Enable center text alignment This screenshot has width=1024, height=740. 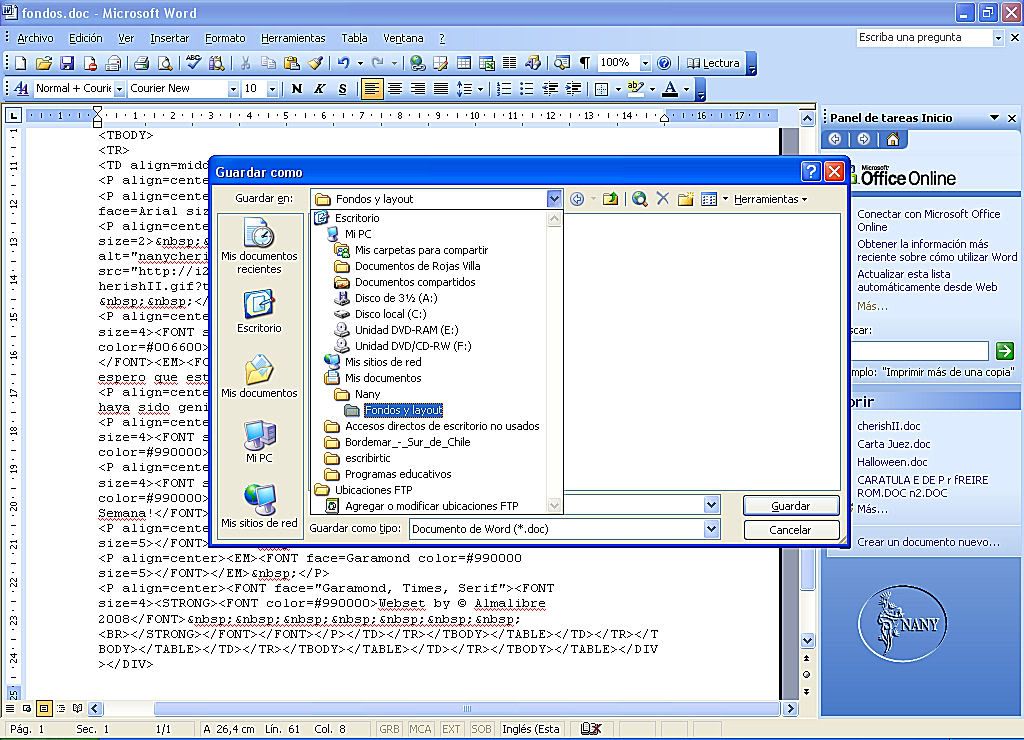pyautogui.click(x=394, y=89)
